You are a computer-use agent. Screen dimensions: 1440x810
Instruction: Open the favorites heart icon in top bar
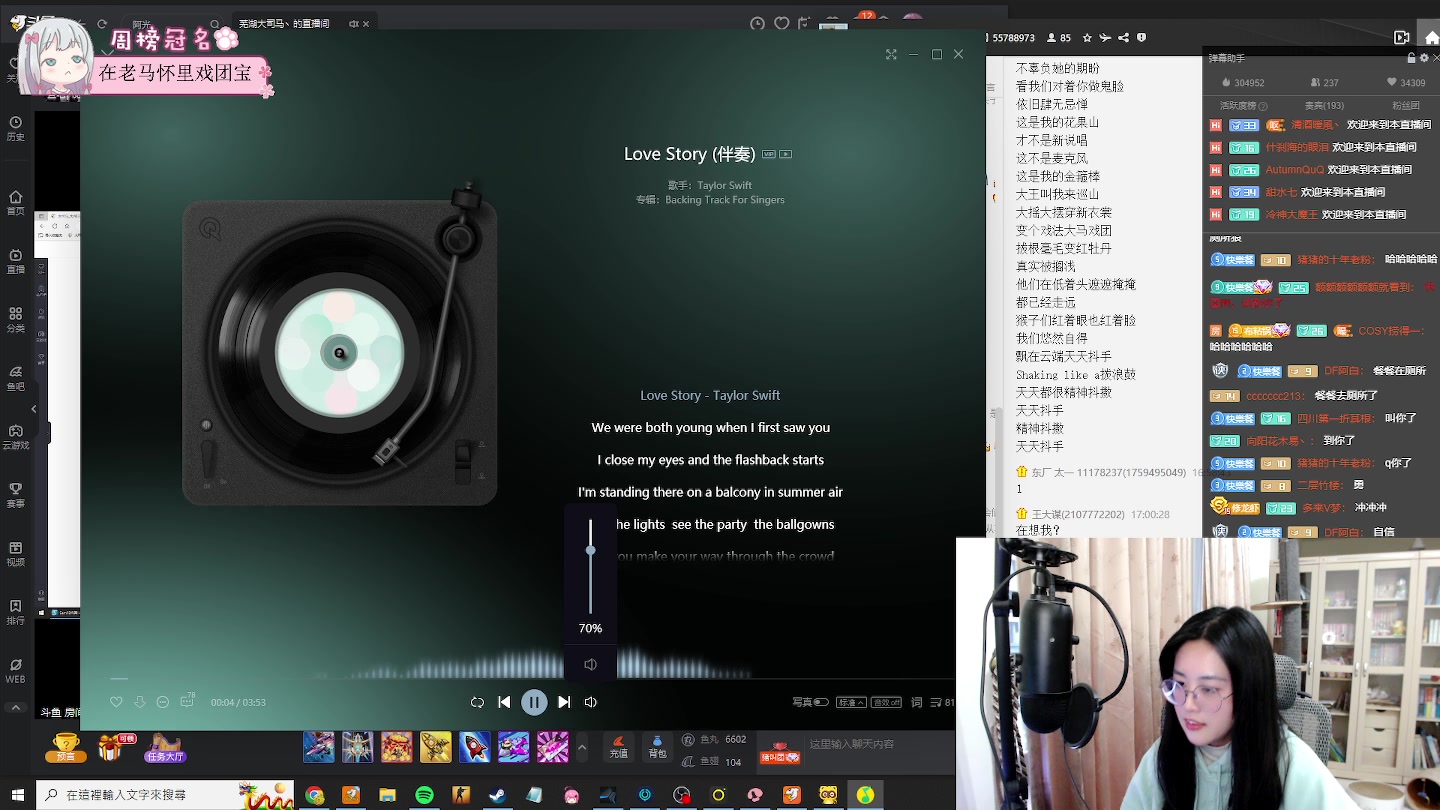[781, 23]
